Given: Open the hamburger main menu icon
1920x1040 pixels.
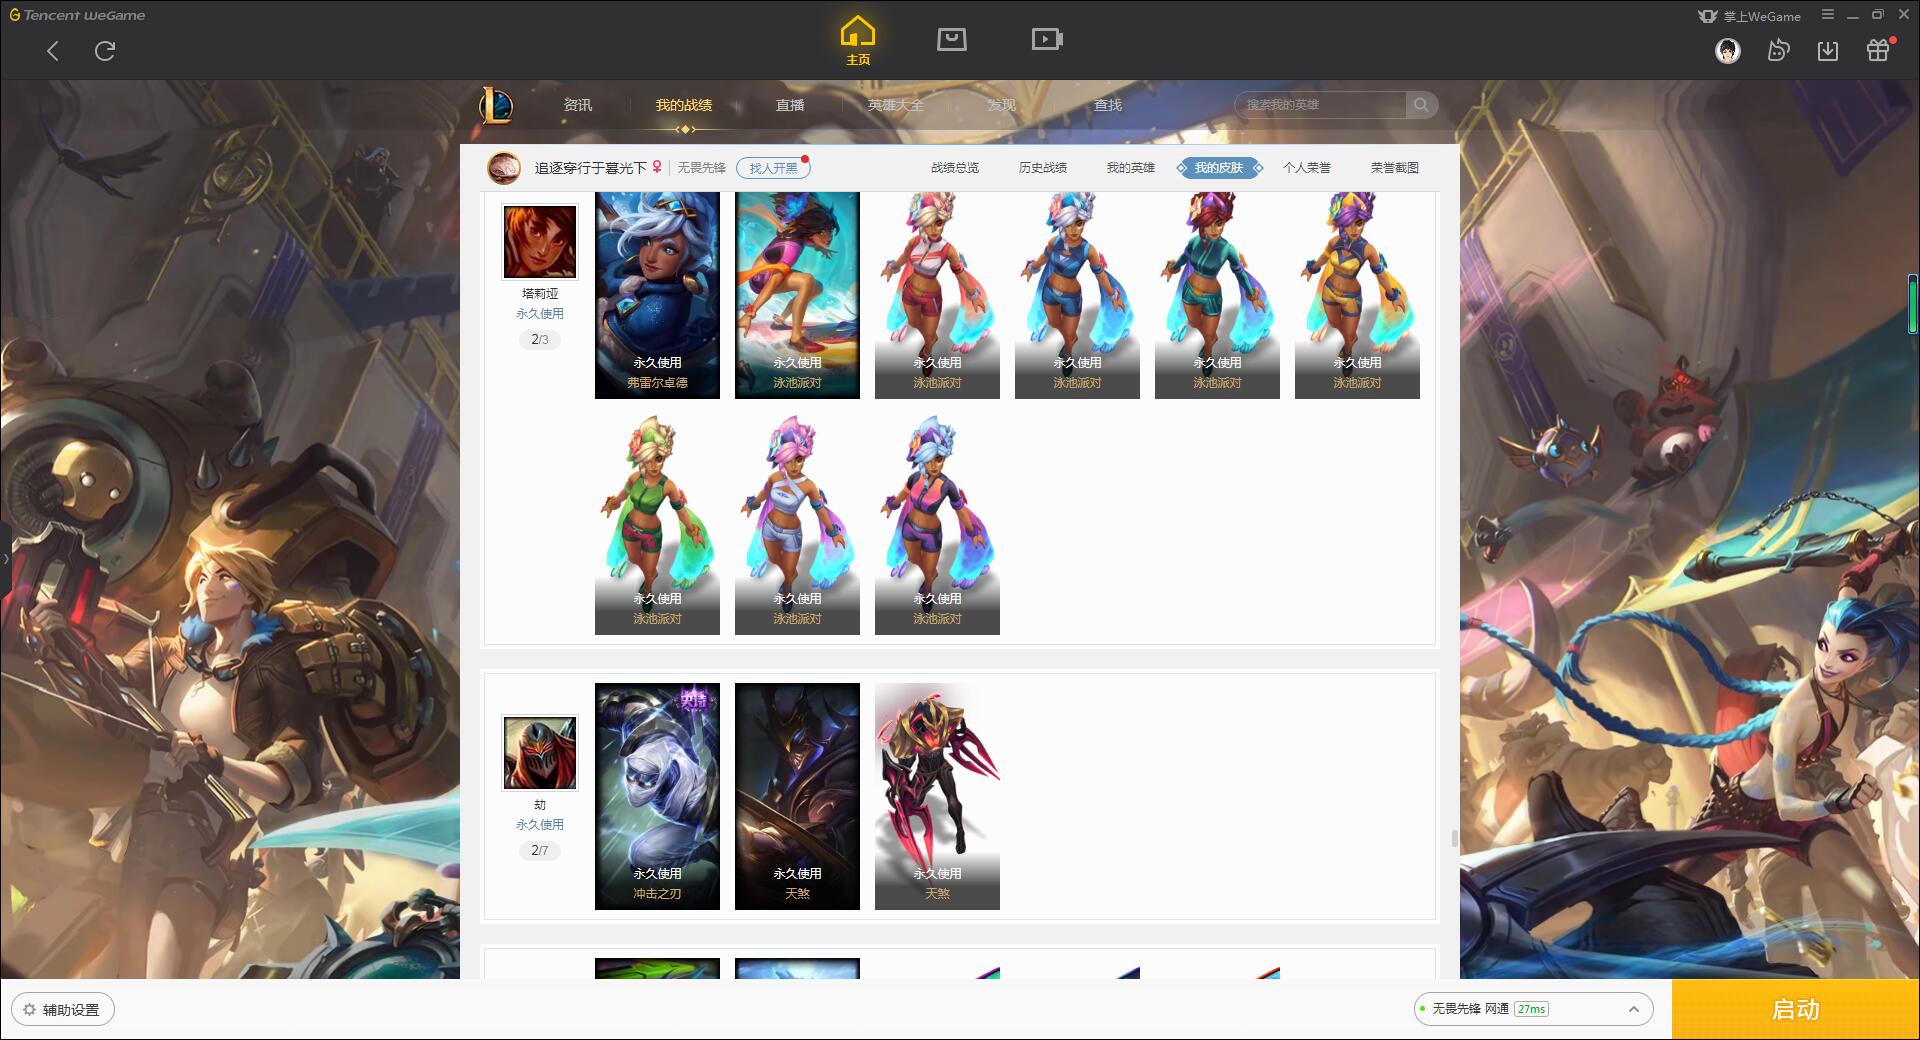Looking at the screenshot, I should click(x=1828, y=15).
